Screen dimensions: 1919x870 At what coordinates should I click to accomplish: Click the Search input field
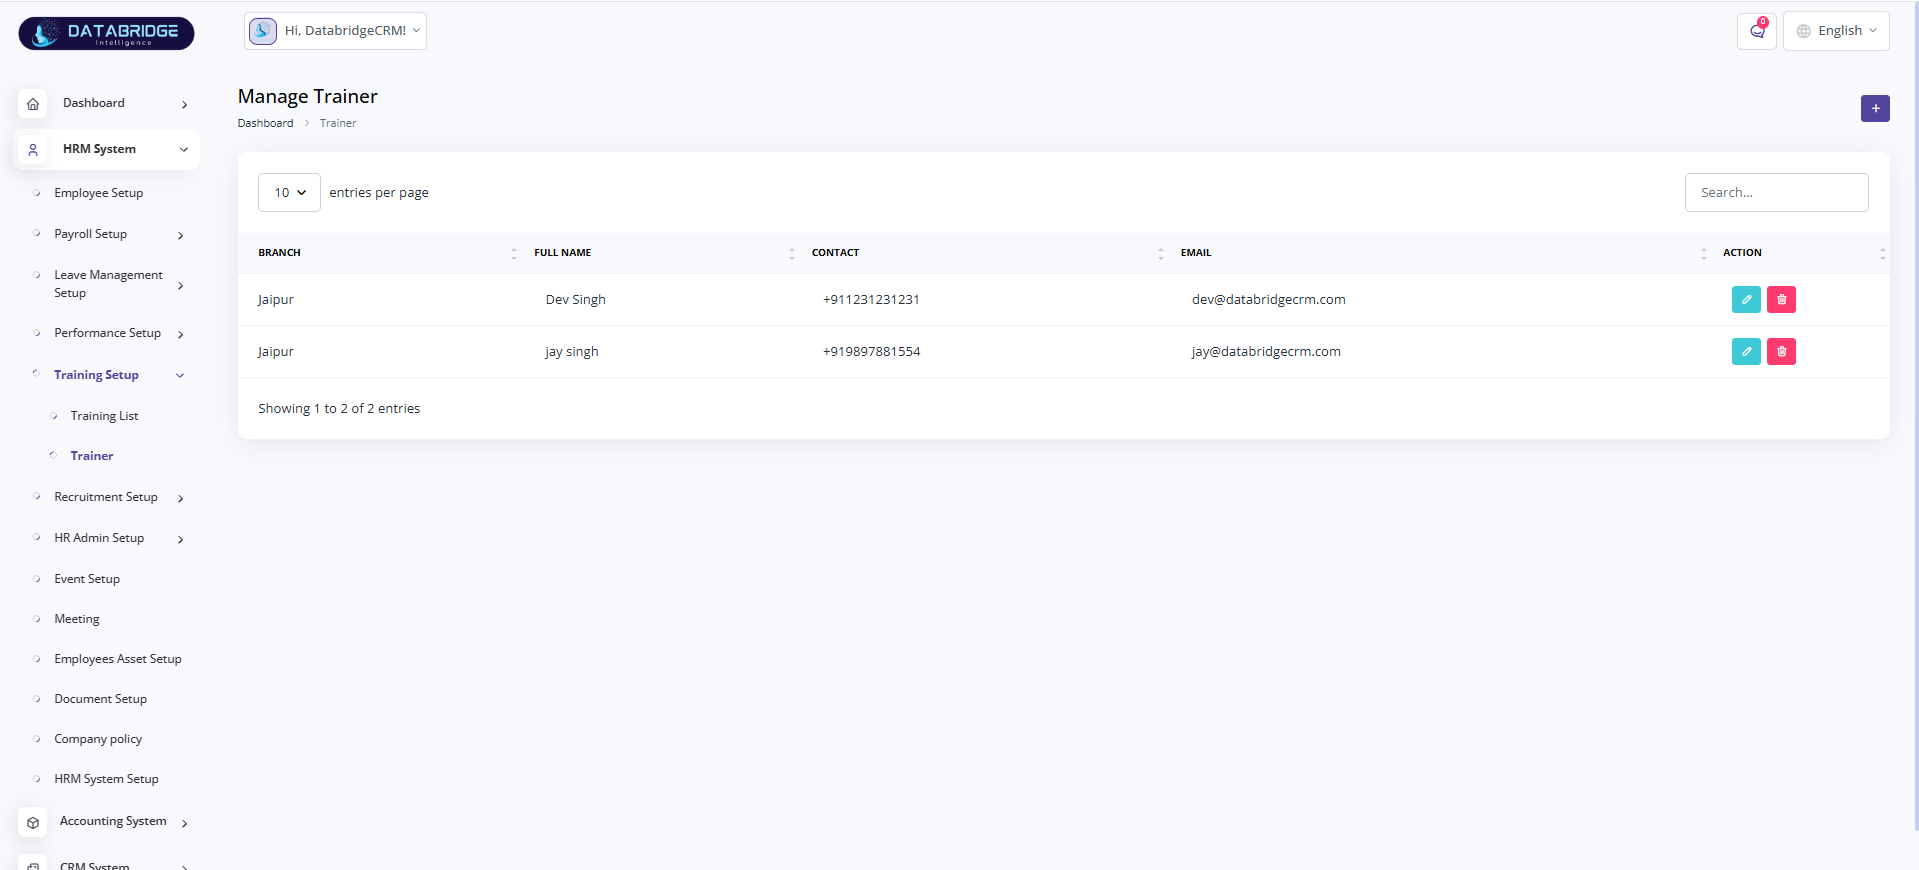click(1776, 192)
